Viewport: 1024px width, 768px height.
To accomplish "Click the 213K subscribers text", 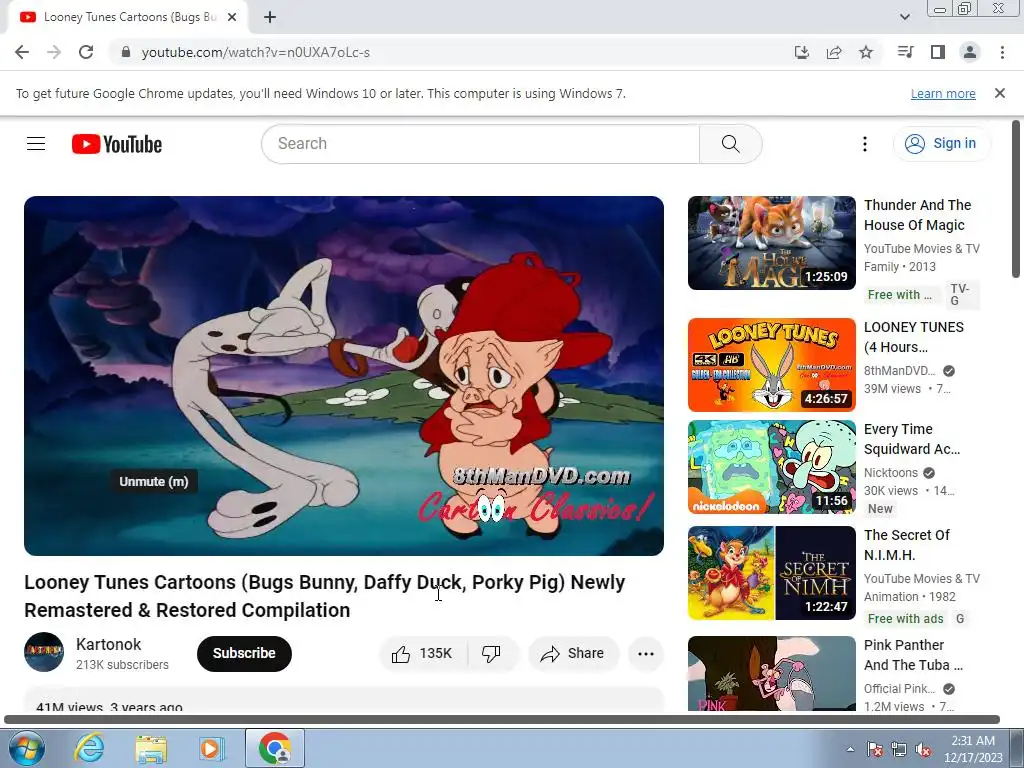I will pos(122,665).
